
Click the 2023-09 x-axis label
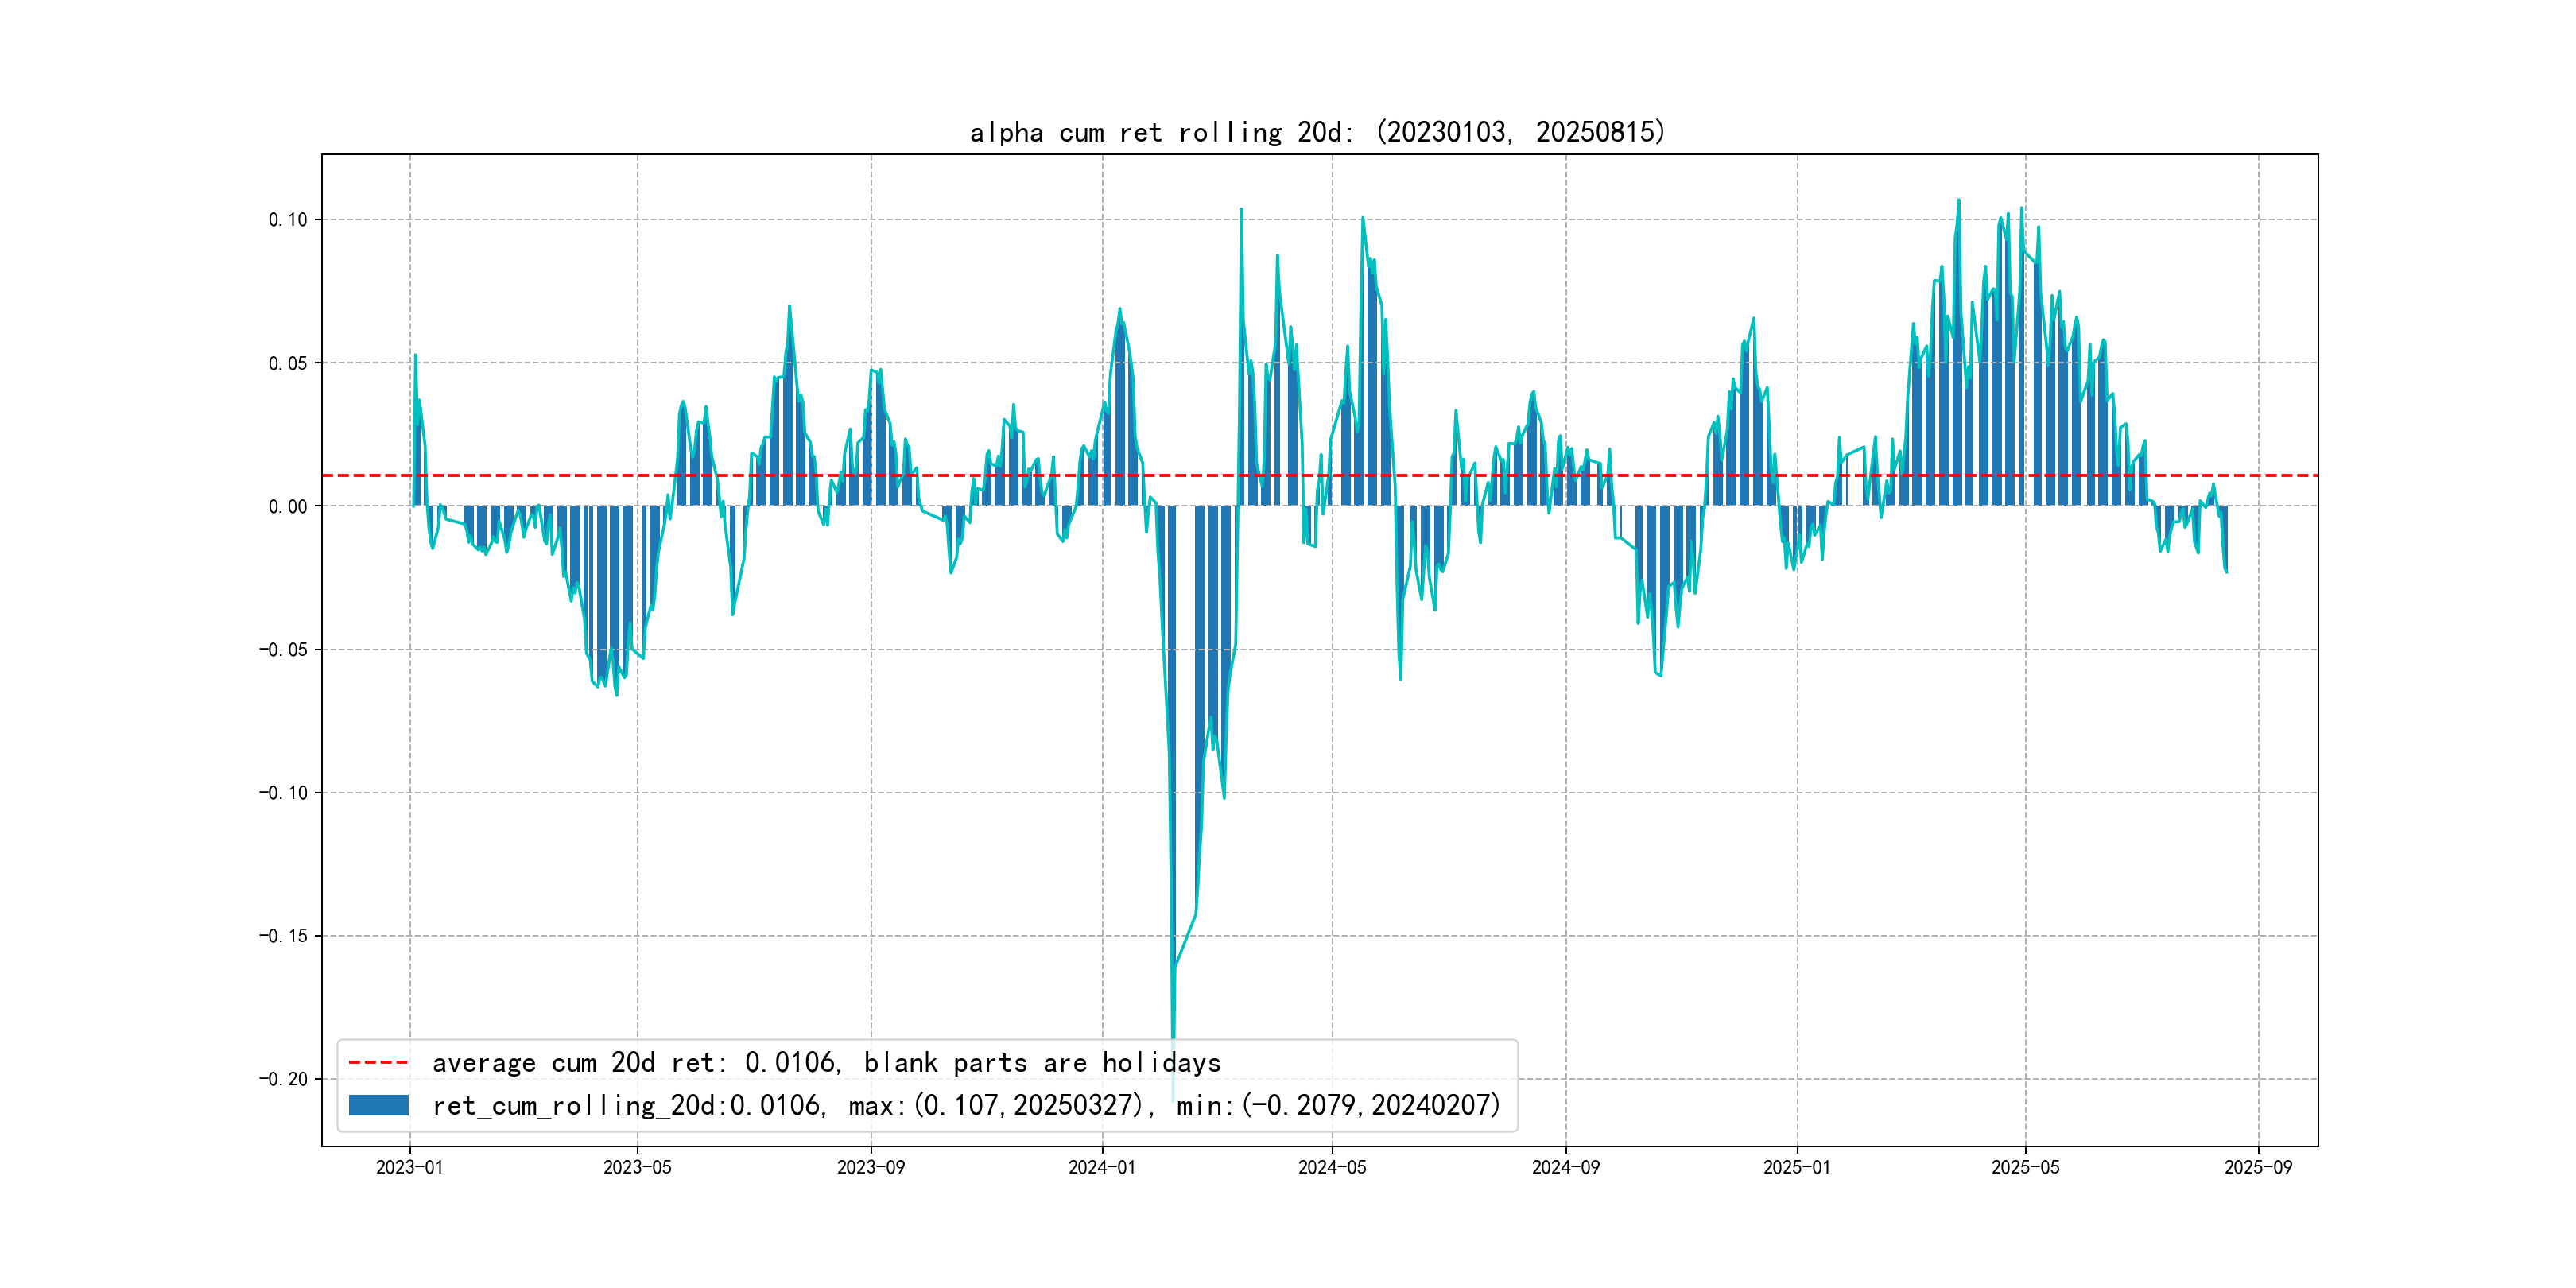click(x=870, y=1167)
